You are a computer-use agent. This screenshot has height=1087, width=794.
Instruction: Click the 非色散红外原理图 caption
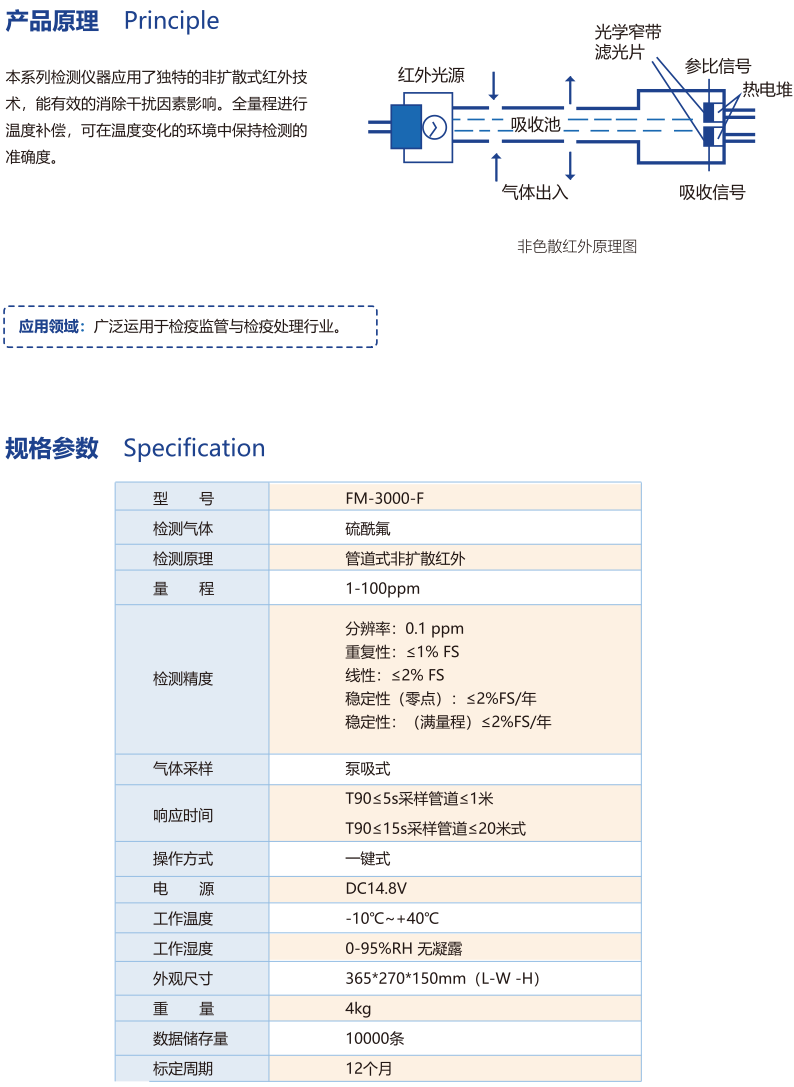[577, 246]
